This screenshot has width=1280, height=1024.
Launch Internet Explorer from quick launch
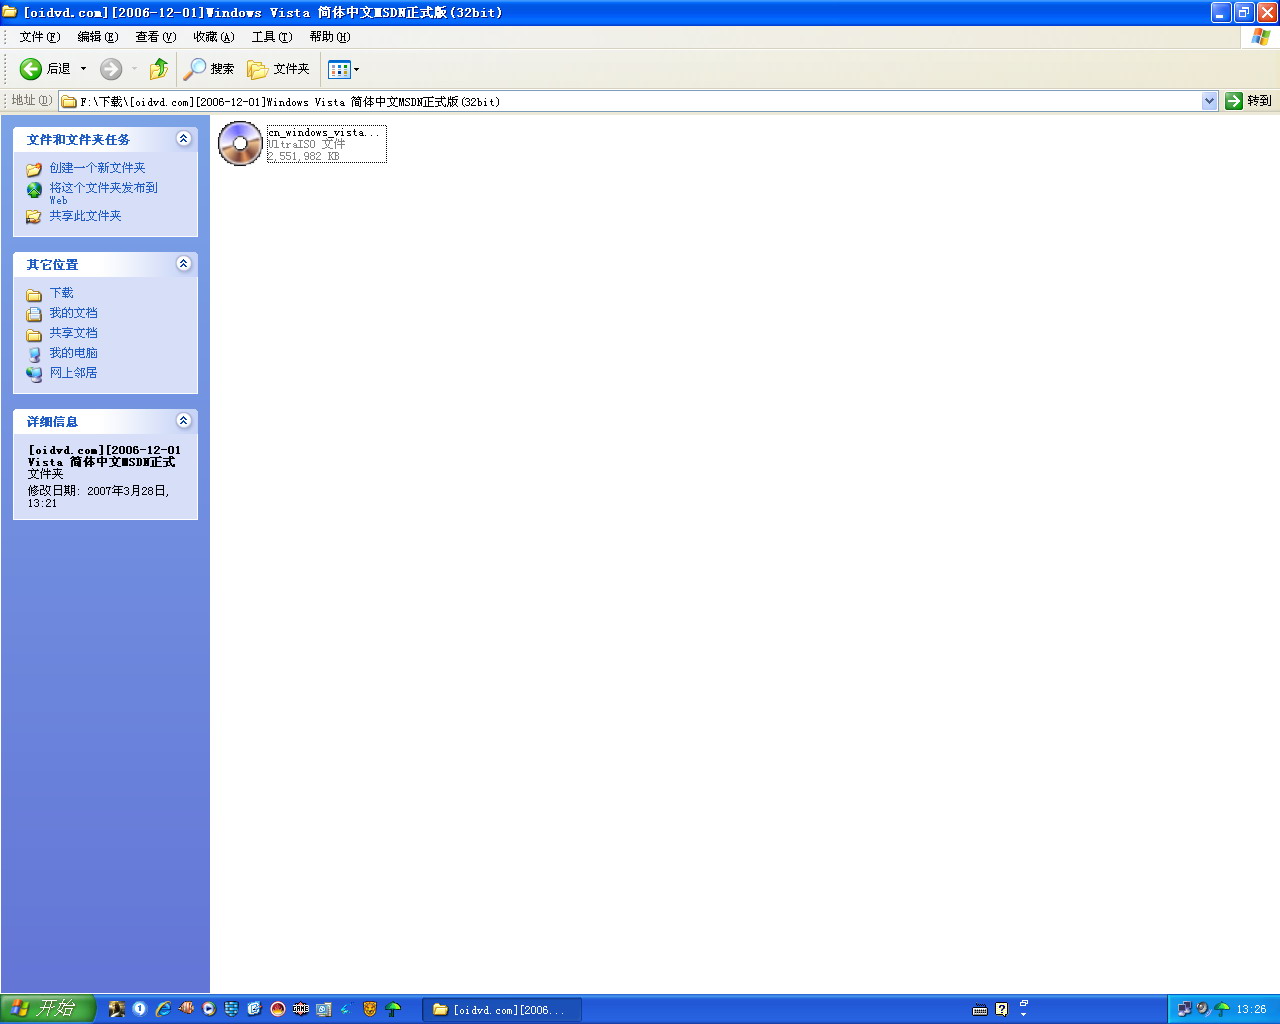[x=163, y=1009]
